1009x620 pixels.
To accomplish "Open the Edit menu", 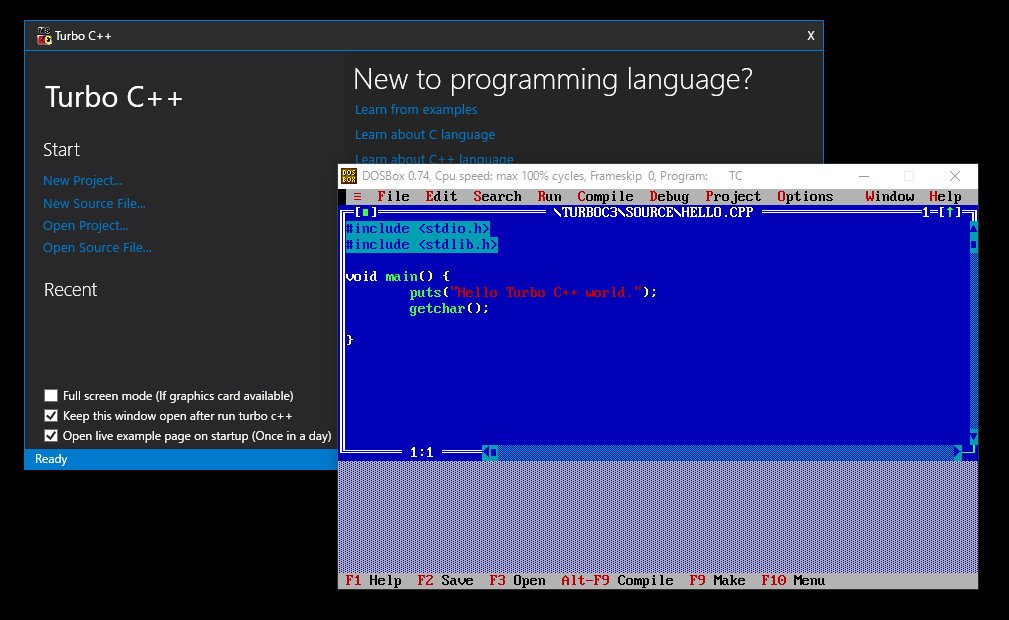I will [441, 196].
